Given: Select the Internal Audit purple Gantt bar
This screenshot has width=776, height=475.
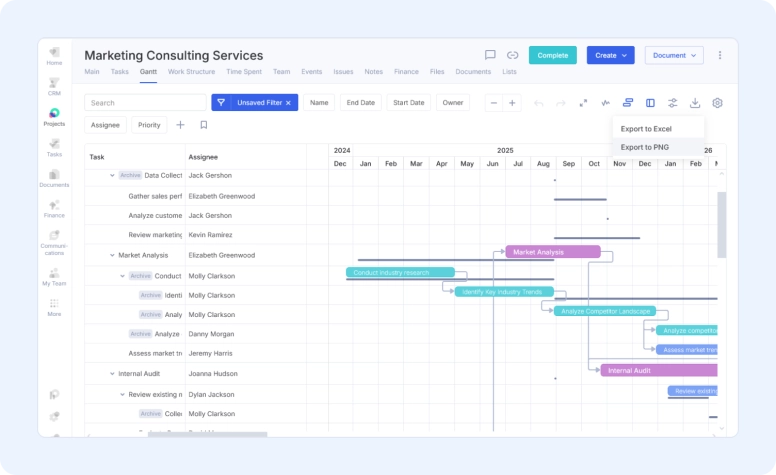Looking at the screenshot, I should (x=659, y=370).
